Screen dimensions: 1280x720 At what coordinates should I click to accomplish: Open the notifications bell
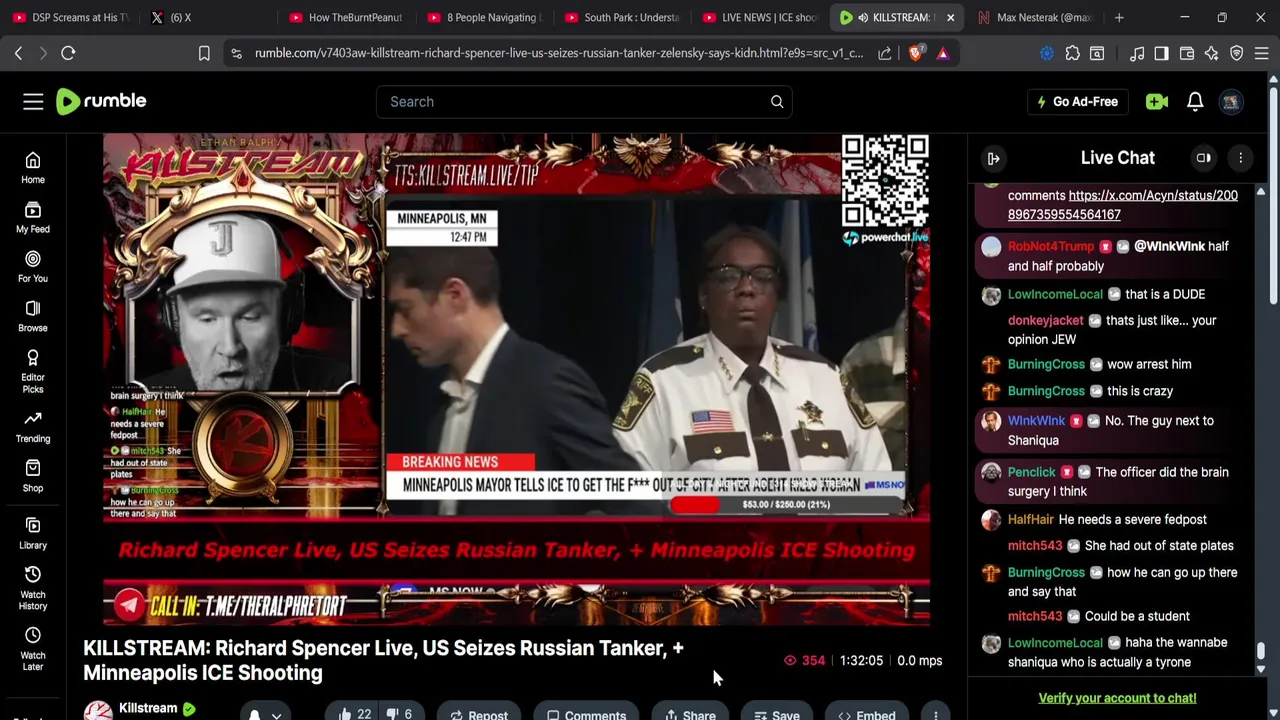point(1195,101)
